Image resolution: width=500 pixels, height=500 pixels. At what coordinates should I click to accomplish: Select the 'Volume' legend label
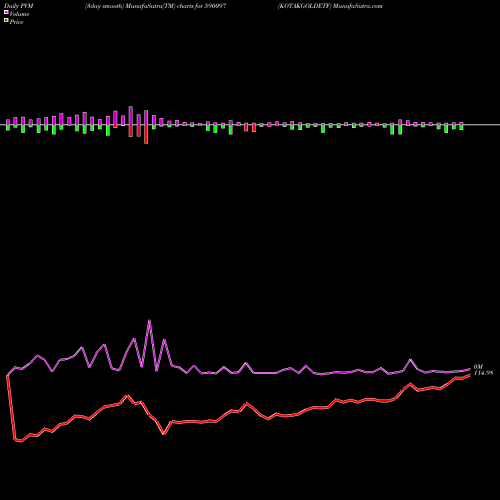point(19,14)
